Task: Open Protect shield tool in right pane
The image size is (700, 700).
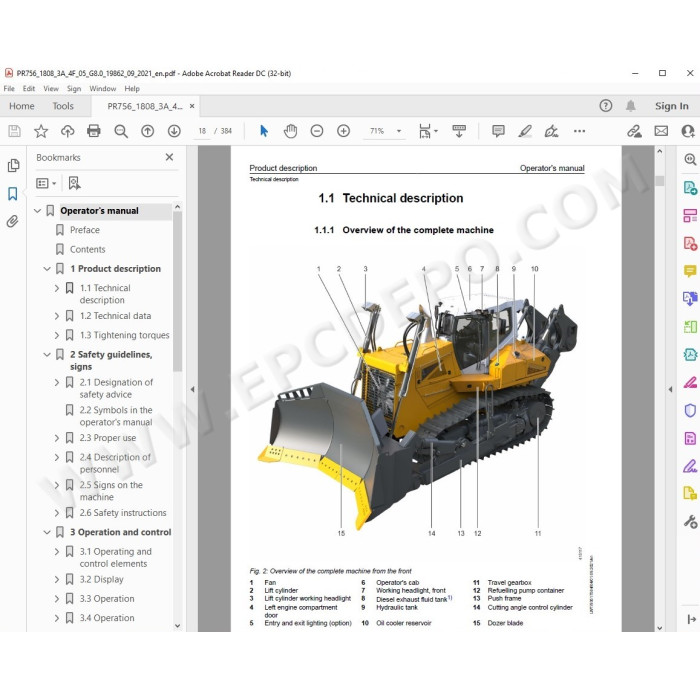Action: (x=690, y=410)
